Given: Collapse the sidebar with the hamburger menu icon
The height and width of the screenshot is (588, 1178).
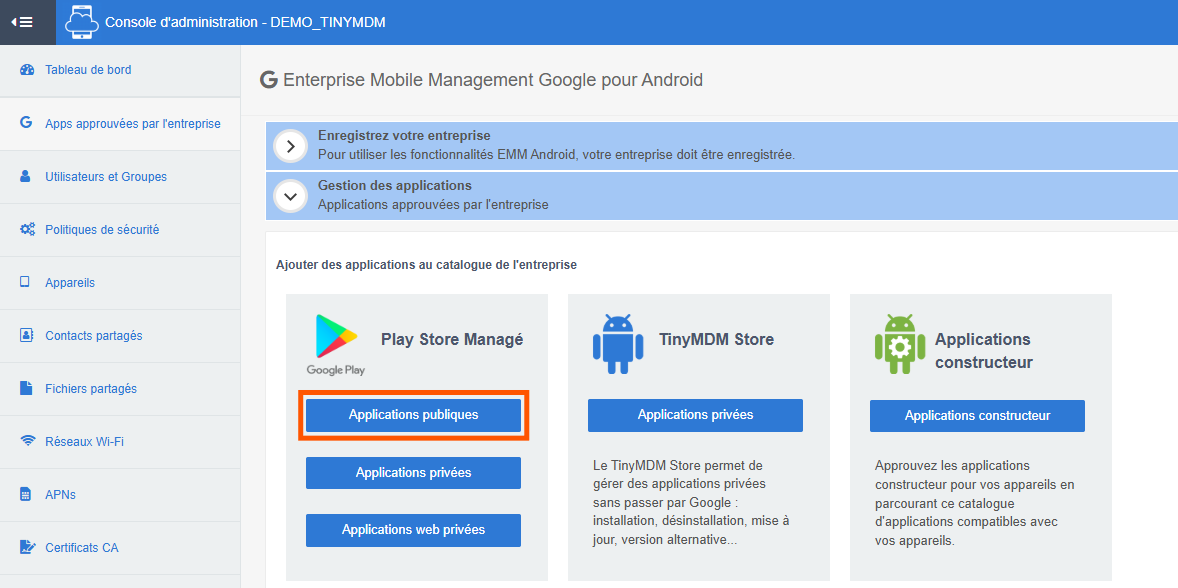Looking at the screenshot, I should click(22, 22).
